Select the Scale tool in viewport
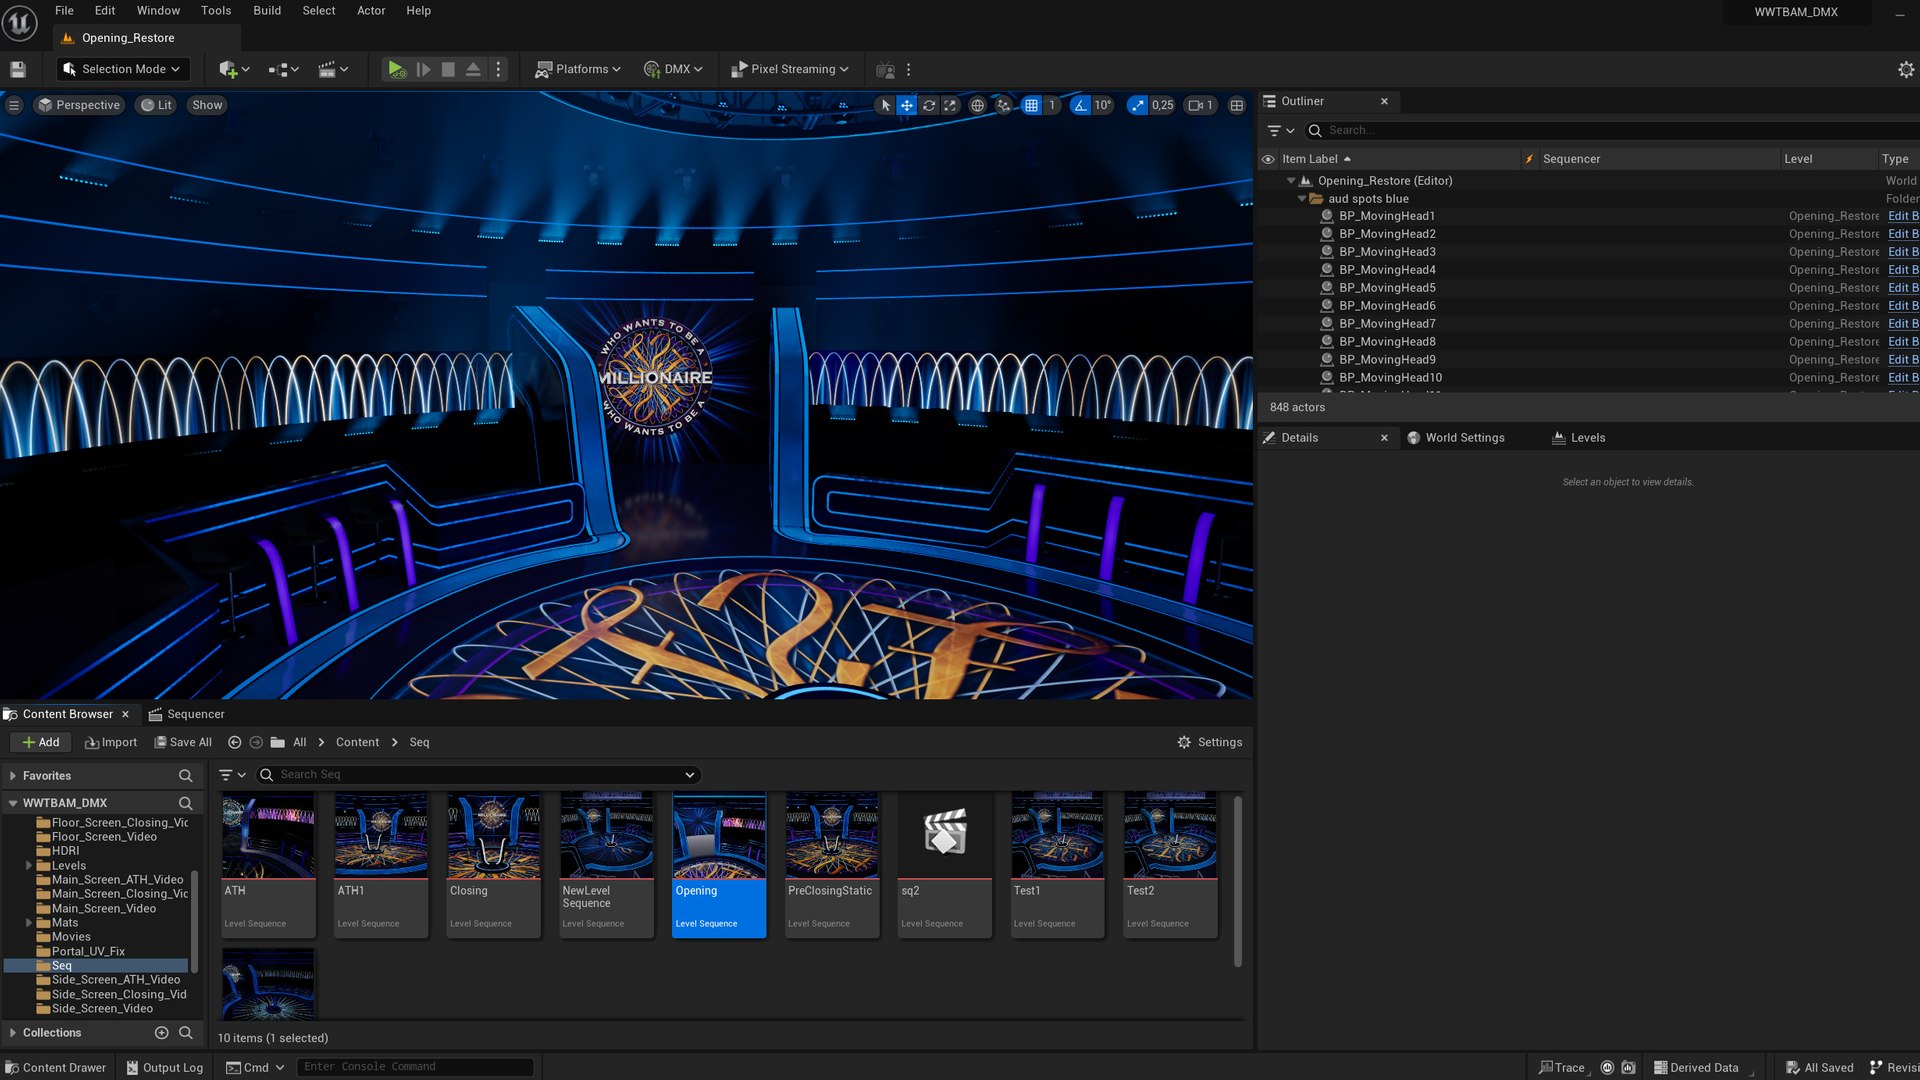The width and height of the screenshot is (1920, 1080). pyautogui.click(x=950, y=105)
